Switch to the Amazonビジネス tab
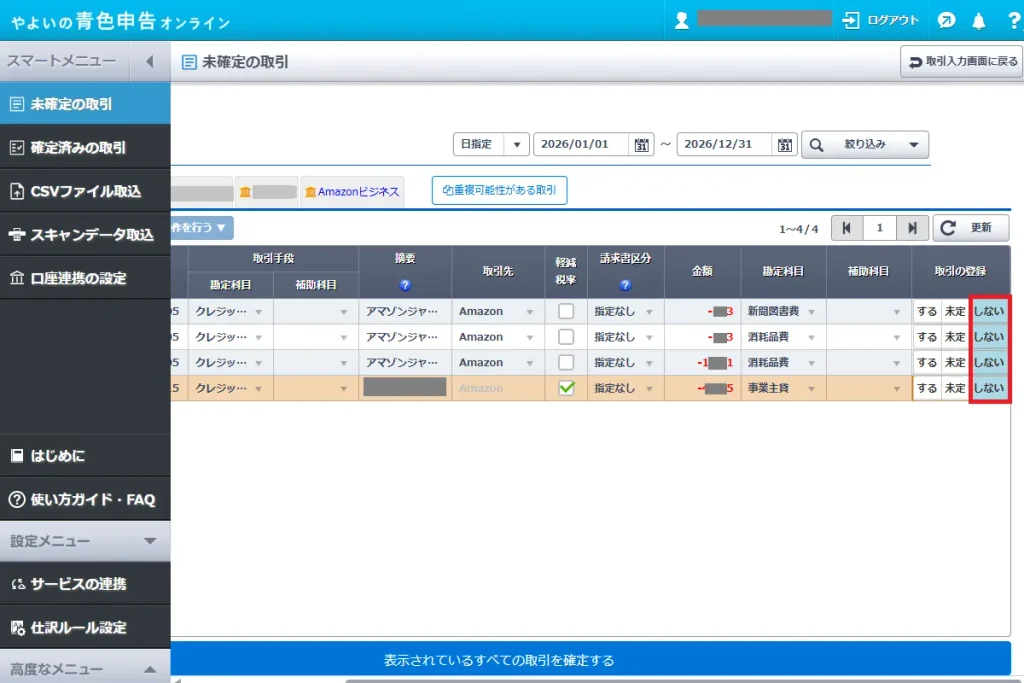The image size is (1024, 683). (x=352, y=191)
